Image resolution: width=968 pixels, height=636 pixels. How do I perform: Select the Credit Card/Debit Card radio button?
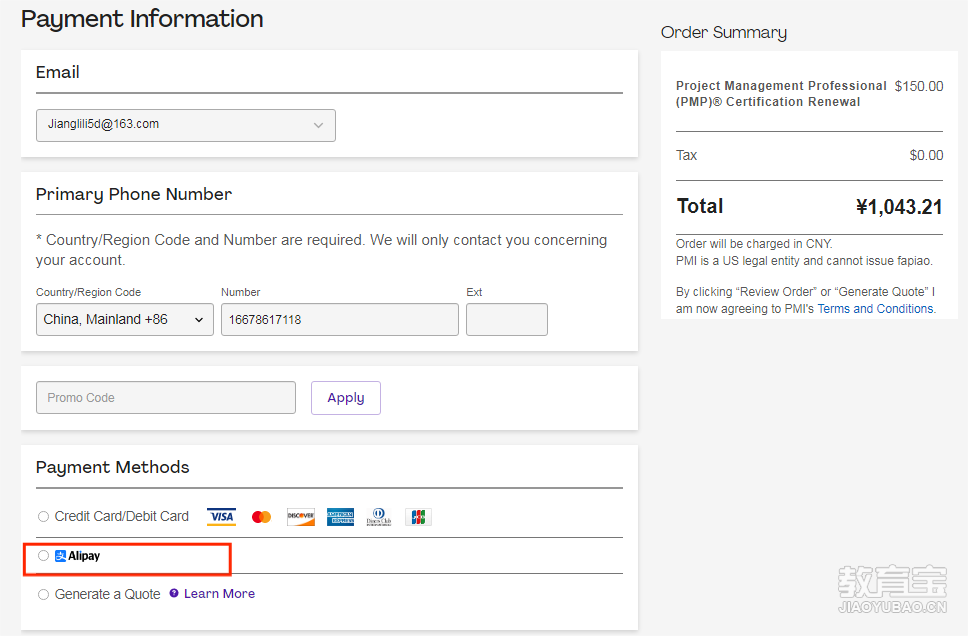coord(43,516)
